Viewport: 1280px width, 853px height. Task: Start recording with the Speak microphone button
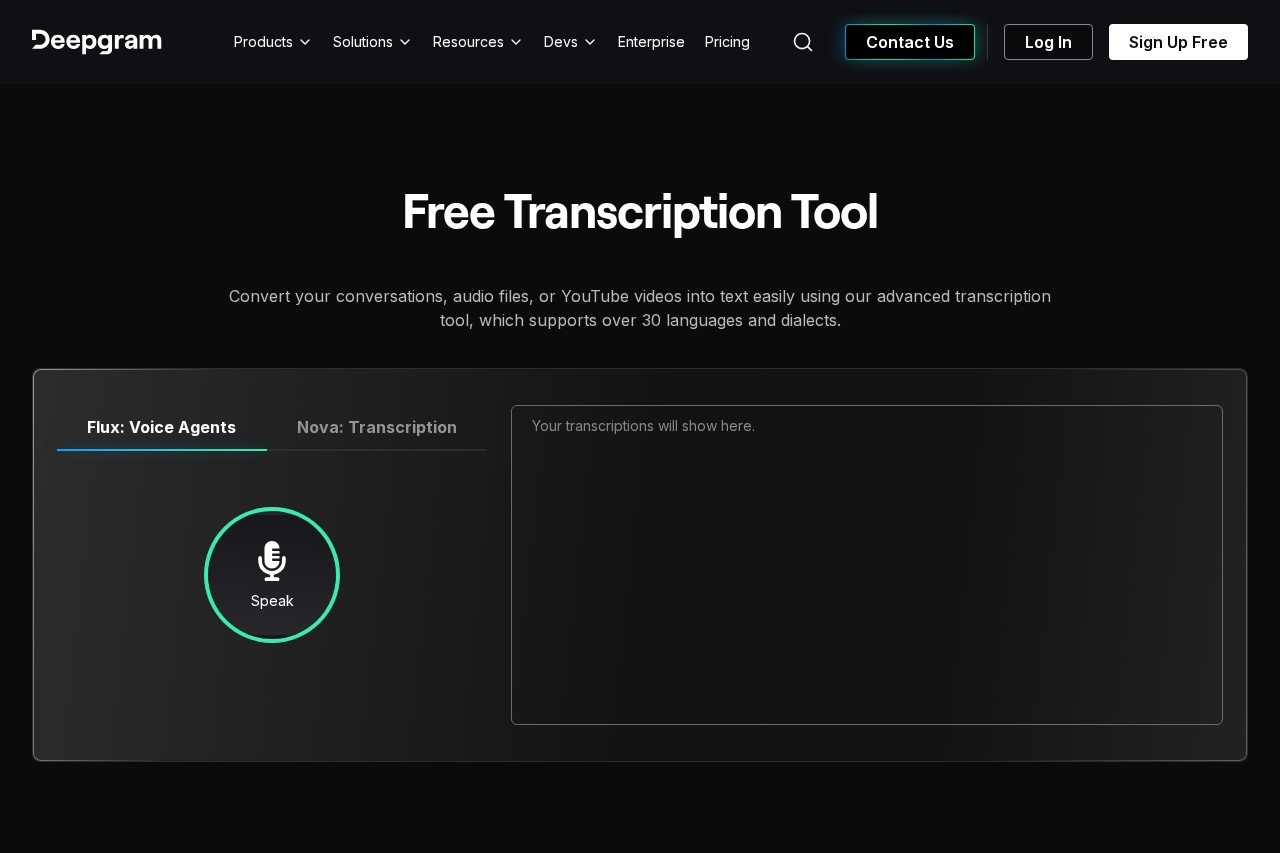pyautogui.click(x=272, y=575)
